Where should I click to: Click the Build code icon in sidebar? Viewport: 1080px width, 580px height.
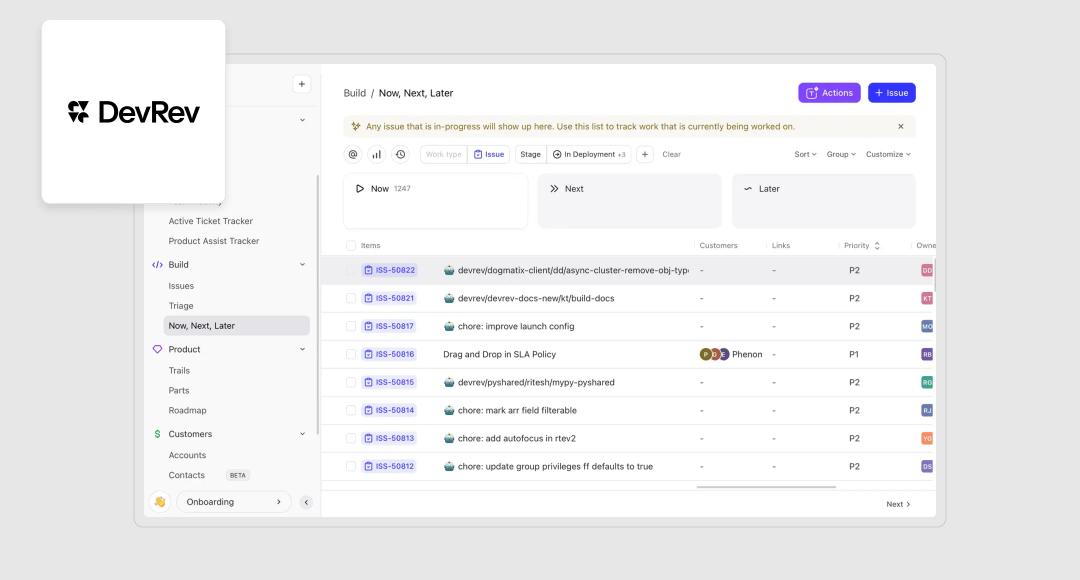pyautogui.click(x=158, y=265)
